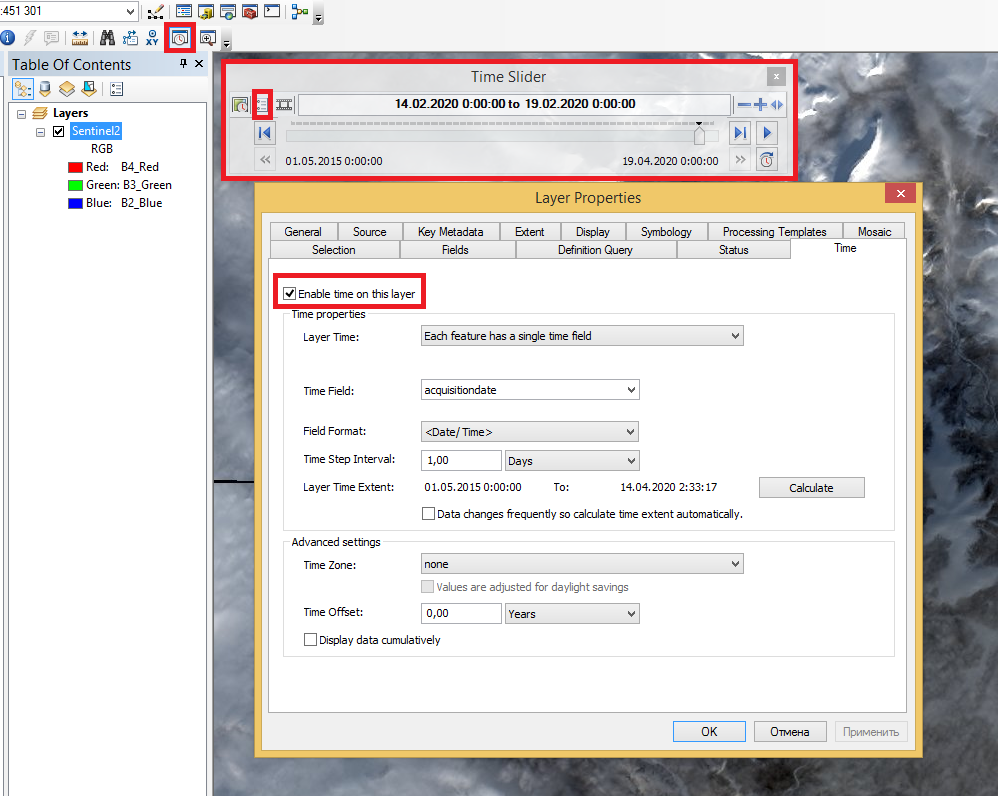Switch to the Key Metadata tab
998x796 pixels.
(x=451, y=232)
